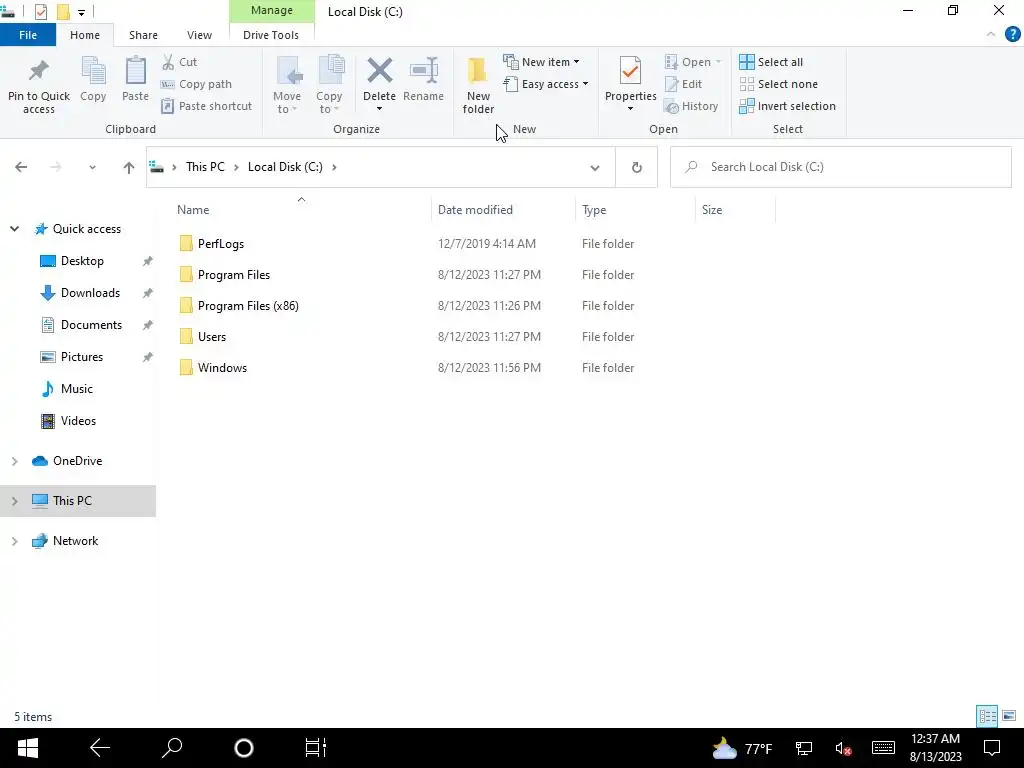Open Windows Start menu
1024x768 pixels.
pos(27,748)
